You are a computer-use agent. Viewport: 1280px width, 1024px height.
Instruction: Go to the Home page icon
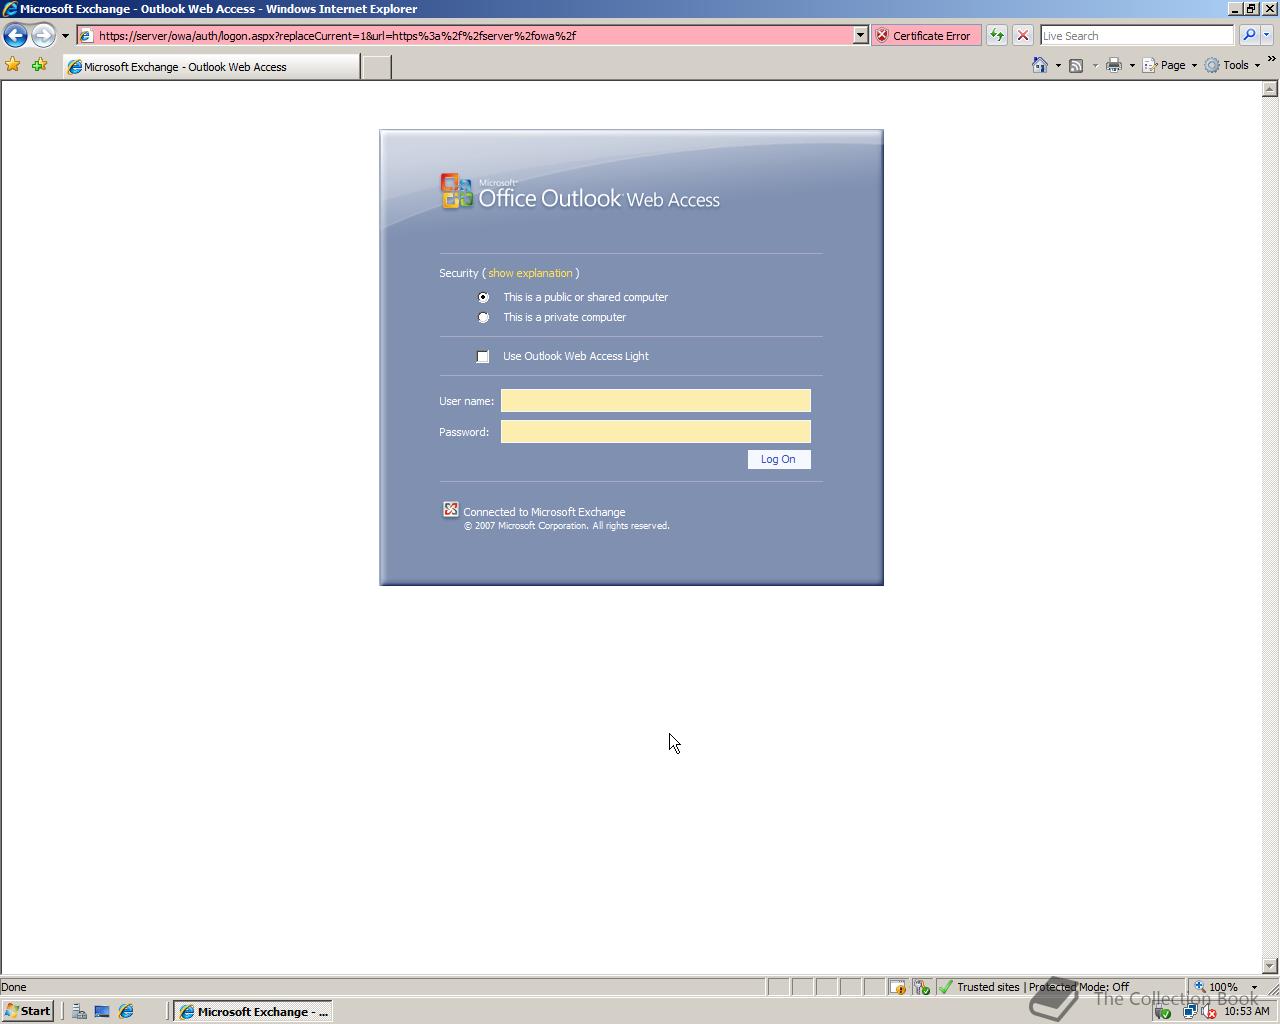click(x=1040, y=65)
